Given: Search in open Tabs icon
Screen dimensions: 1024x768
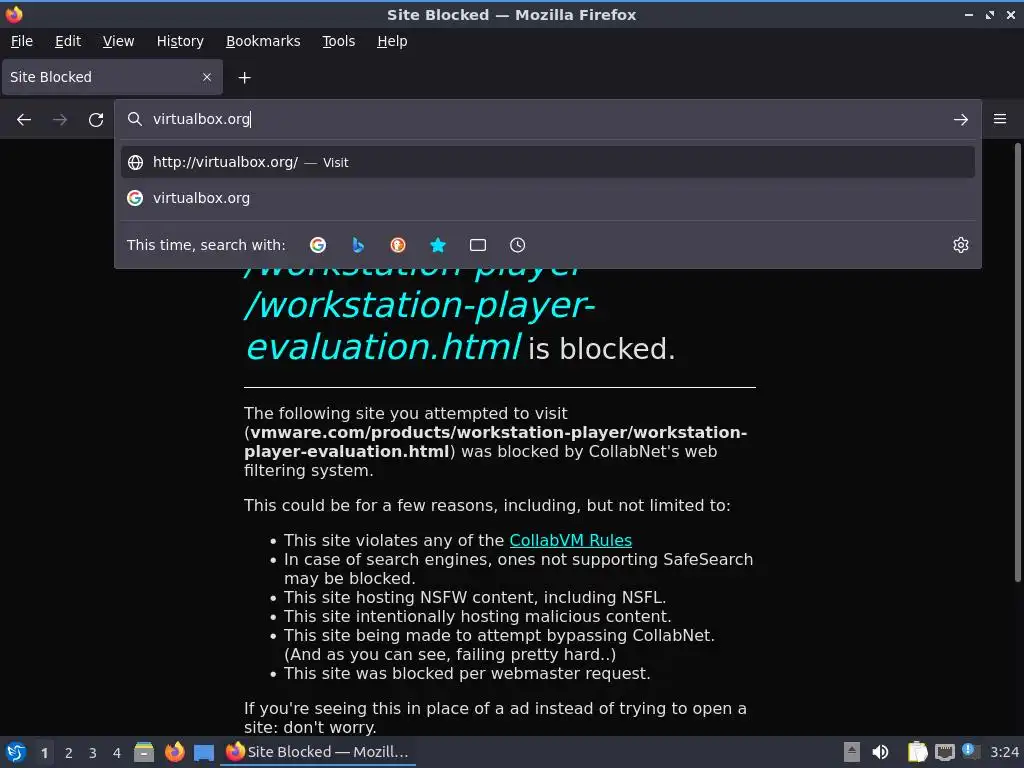Looking at the screenshot, I should (x=477, y=245).
